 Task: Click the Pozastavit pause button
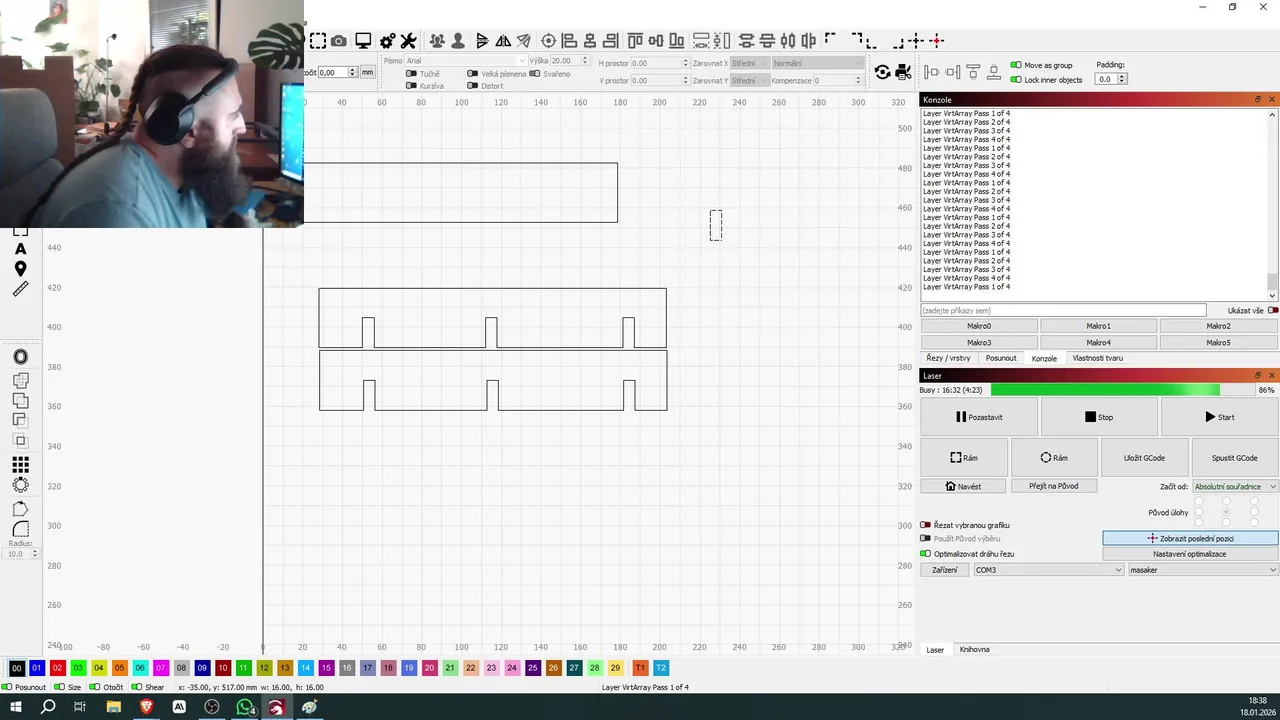point(979,417)
